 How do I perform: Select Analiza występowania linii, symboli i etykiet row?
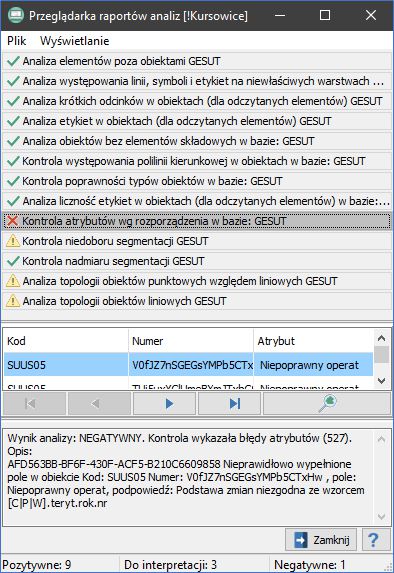197,81
